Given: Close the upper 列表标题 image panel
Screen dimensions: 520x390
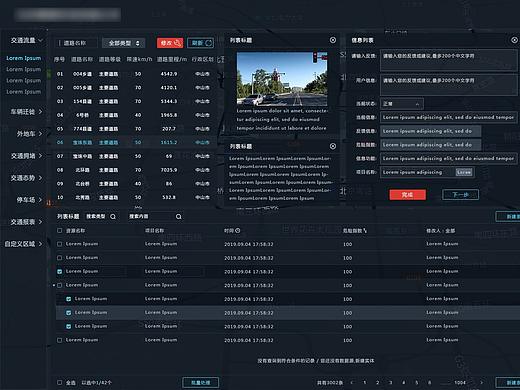Looking at the screenshot, I should (333, 40).
